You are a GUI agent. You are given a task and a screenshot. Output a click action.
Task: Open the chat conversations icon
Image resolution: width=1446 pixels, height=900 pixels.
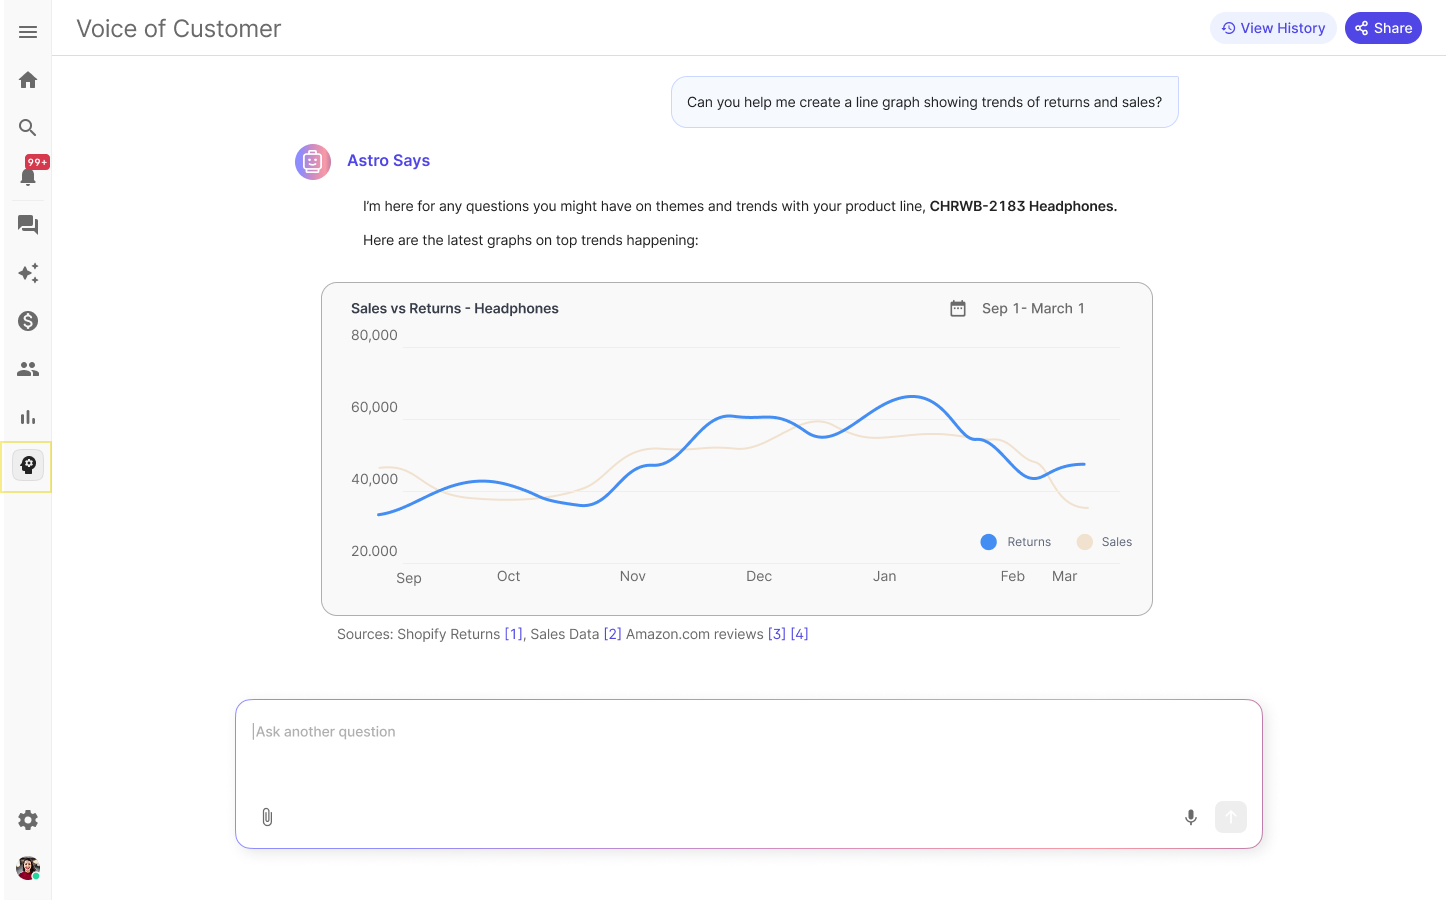pyautogui.click(x=28, y=225)
